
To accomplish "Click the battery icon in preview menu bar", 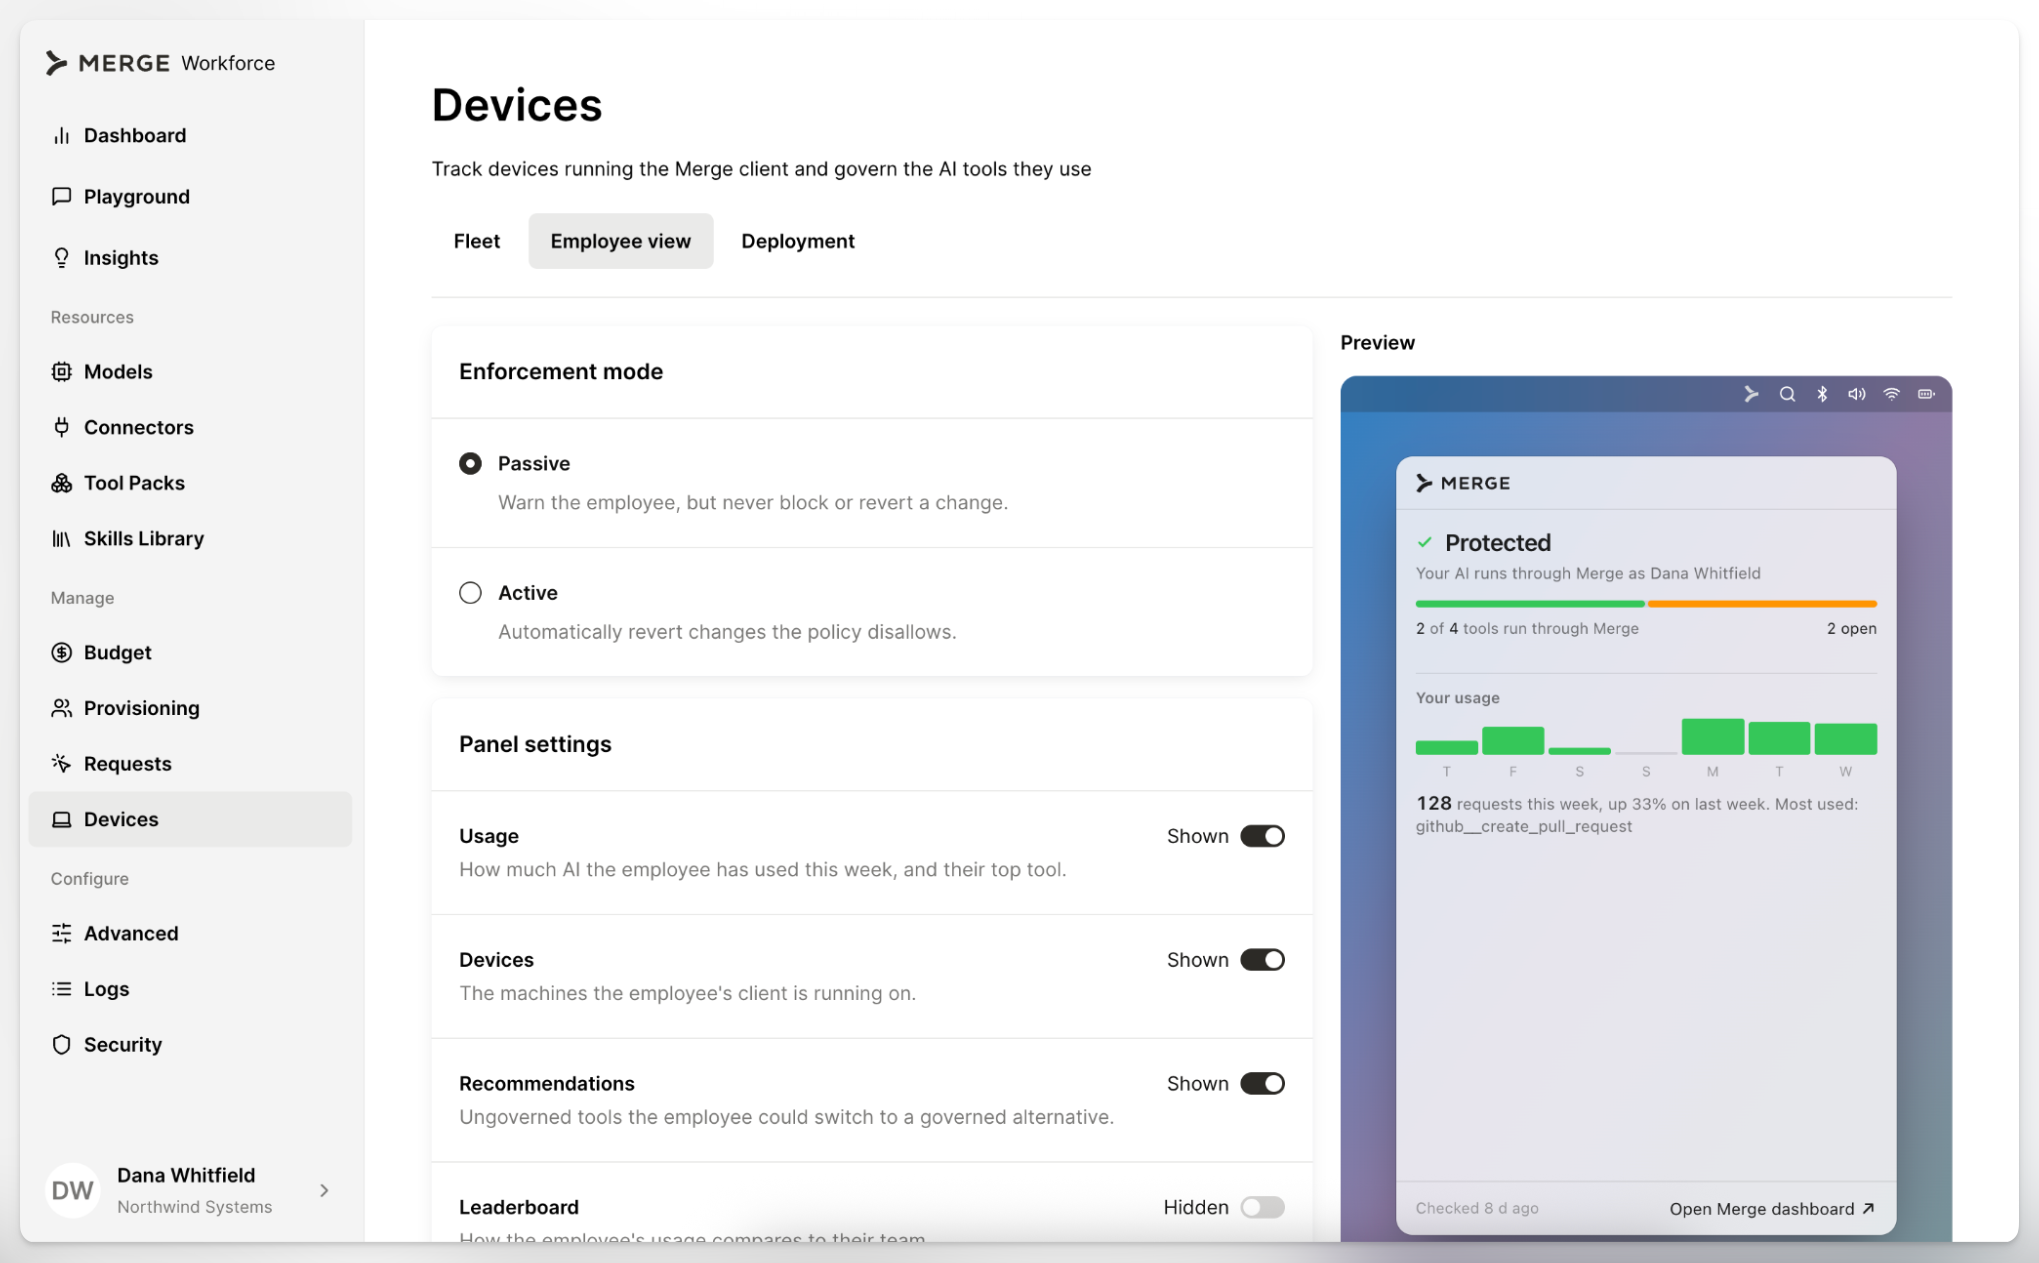I will tap(1926, 394).
